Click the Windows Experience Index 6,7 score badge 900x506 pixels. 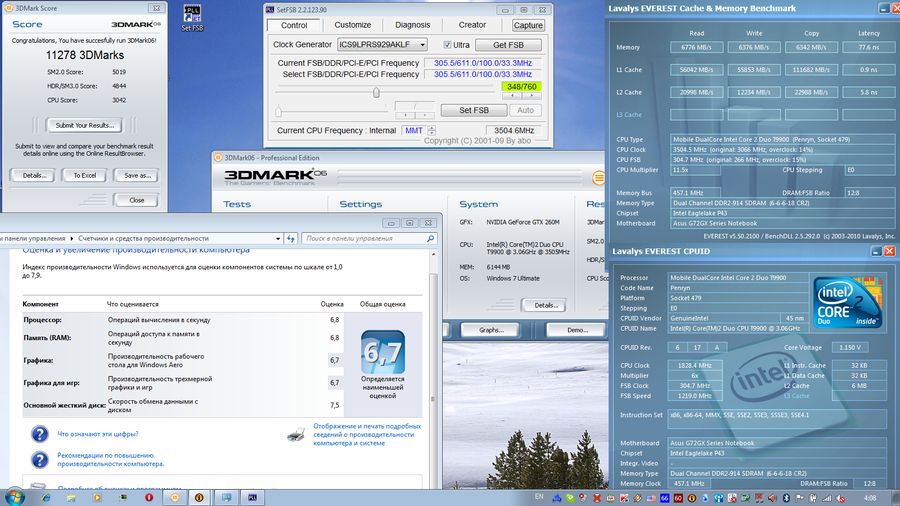[x=382, y=351]
